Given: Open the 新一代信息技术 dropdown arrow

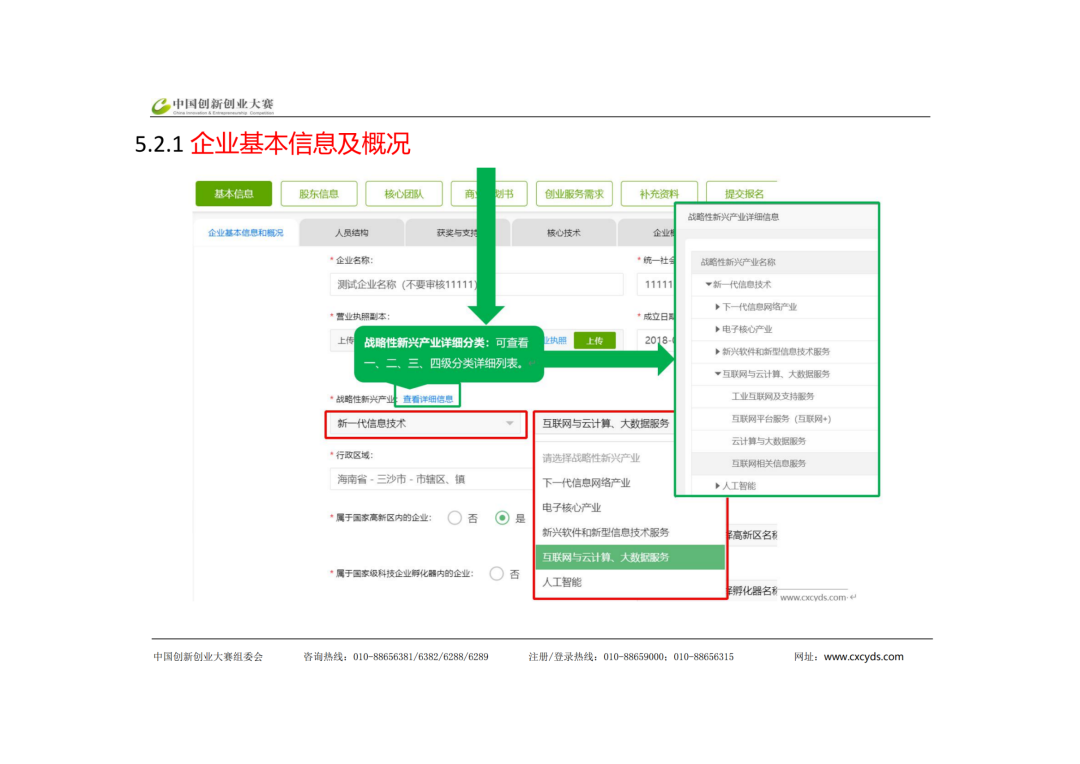Looking at the screenshot, I should pyautogui.click(x=510, y=424).
